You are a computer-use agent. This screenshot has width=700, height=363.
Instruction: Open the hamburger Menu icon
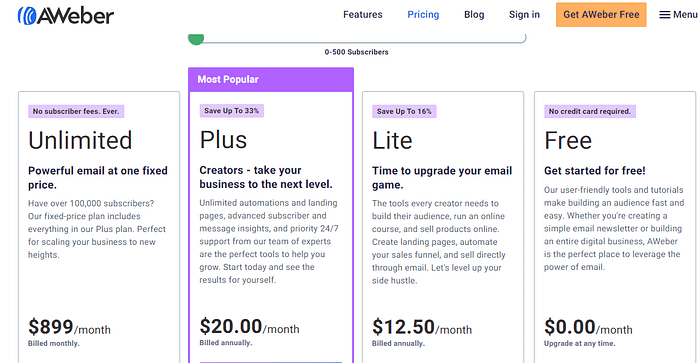coord(664,15)
